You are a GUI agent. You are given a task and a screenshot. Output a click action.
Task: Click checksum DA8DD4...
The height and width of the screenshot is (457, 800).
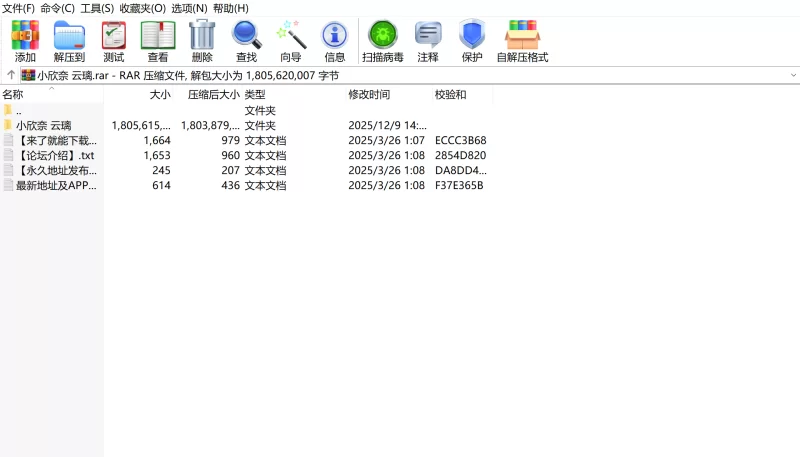pos(461,170)
